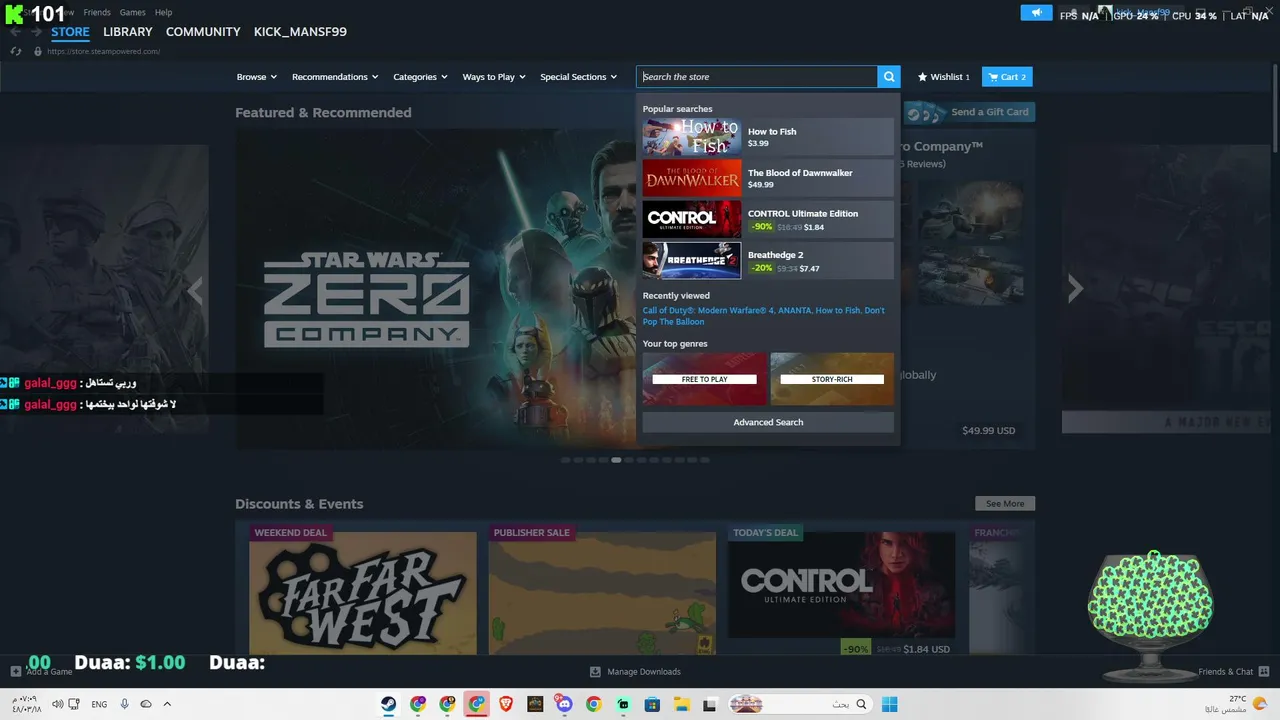Click the Manage Downloads label
1280x720 pixels.
click(x=644, y=672)
